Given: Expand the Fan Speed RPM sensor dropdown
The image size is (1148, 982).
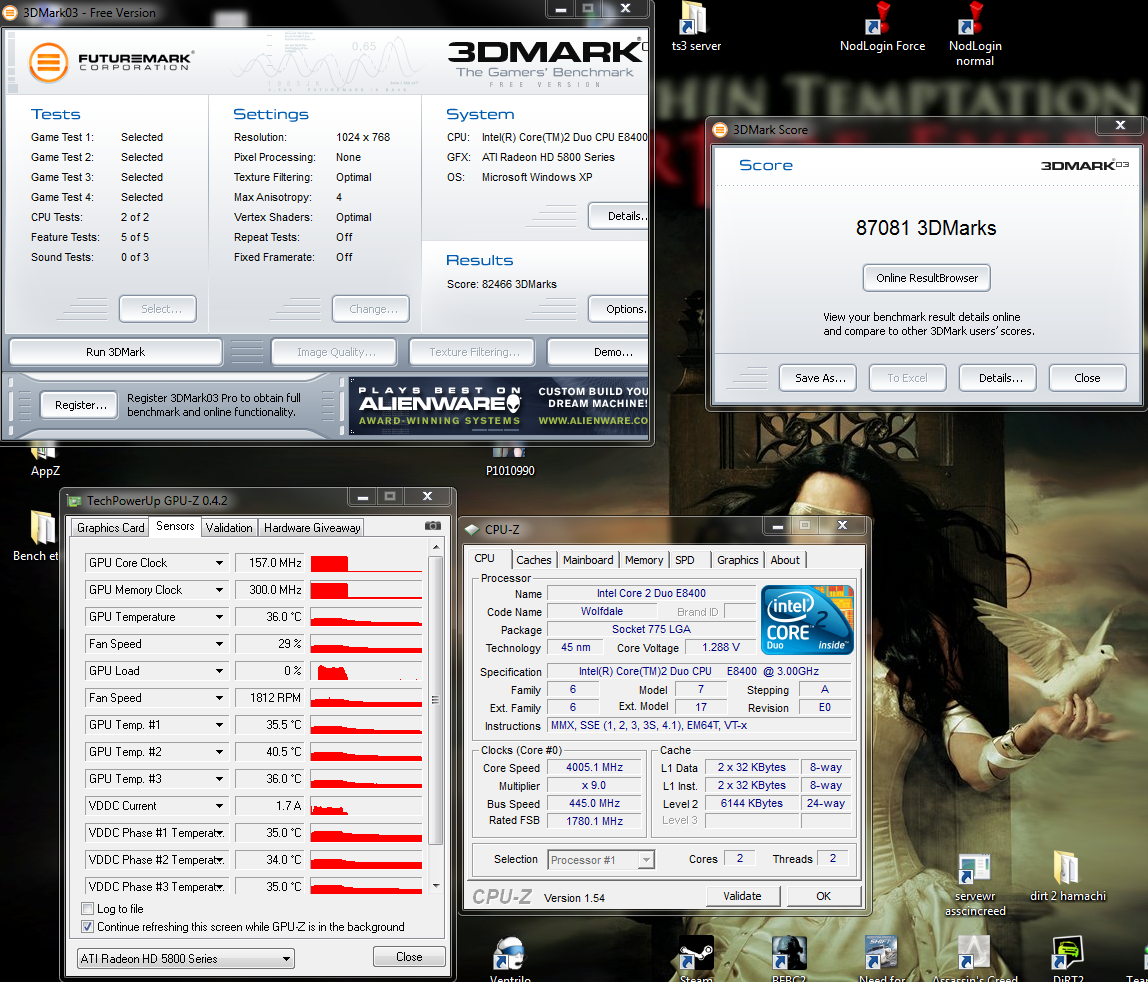Looking at the screenshot, I should 219,698.
